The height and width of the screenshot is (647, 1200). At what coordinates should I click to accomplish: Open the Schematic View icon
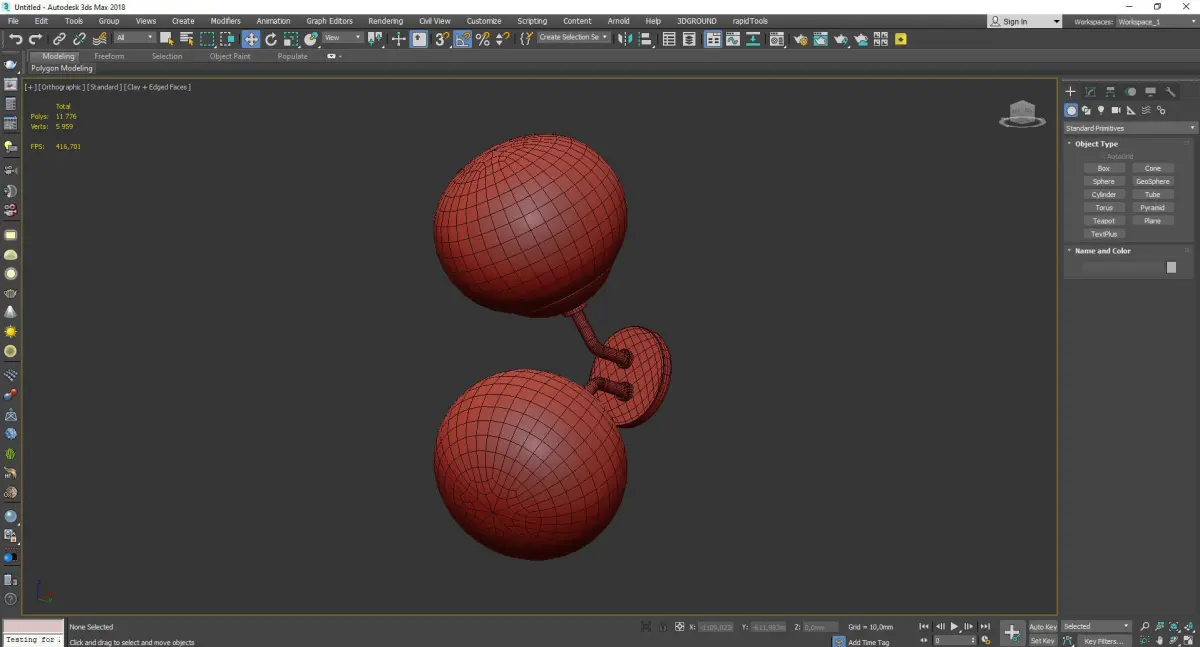pyautogui.click(x=753, y=39)
